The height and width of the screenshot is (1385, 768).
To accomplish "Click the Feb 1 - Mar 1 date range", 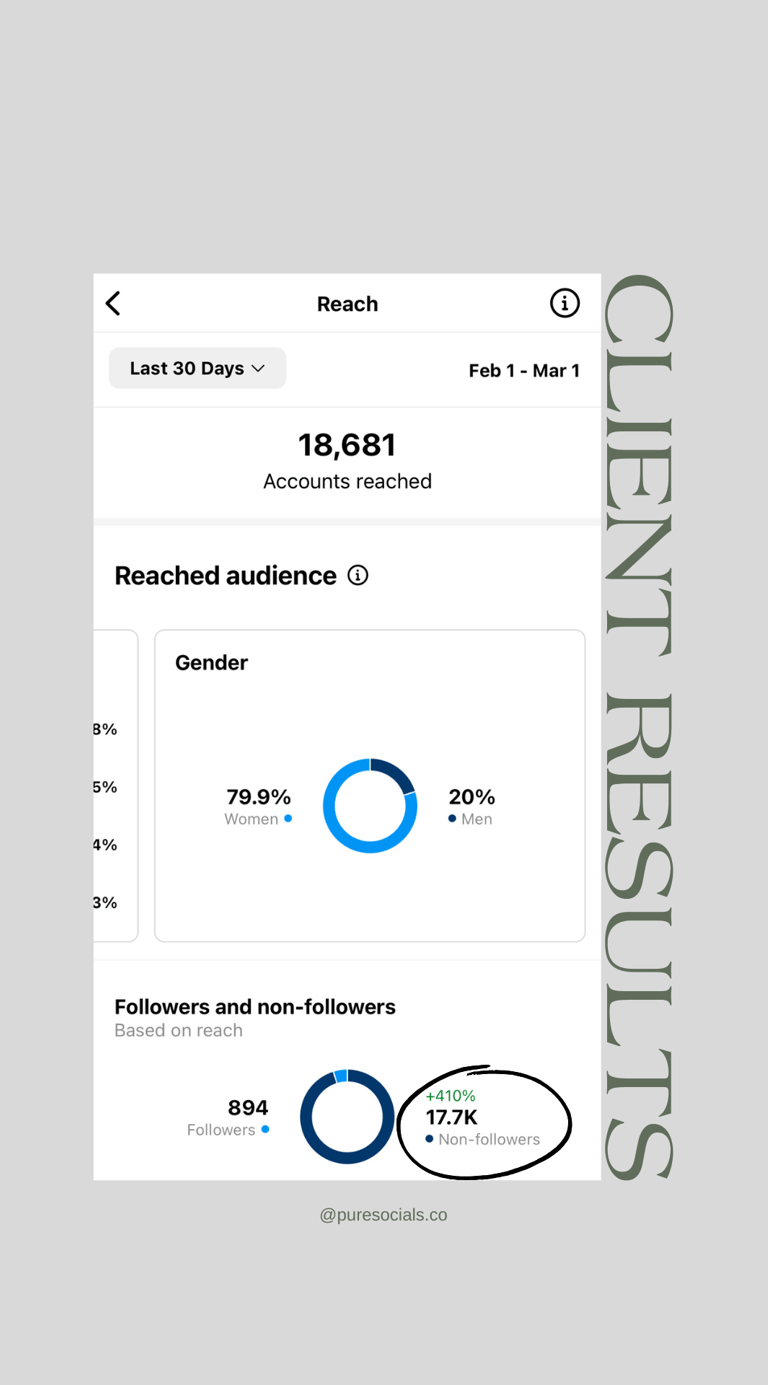I will click(524, 370).
